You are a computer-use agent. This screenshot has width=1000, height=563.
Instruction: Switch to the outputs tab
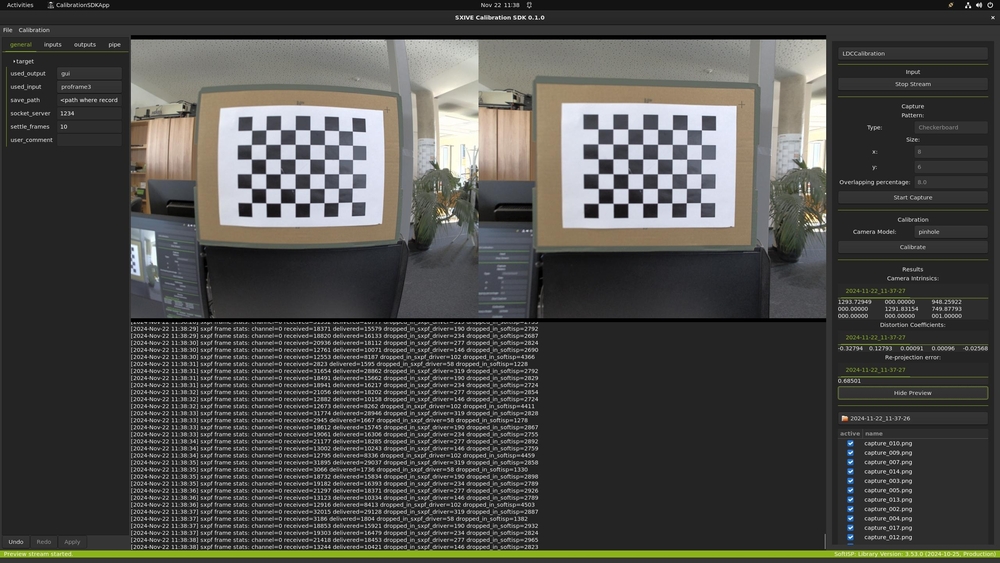point(85,44)
